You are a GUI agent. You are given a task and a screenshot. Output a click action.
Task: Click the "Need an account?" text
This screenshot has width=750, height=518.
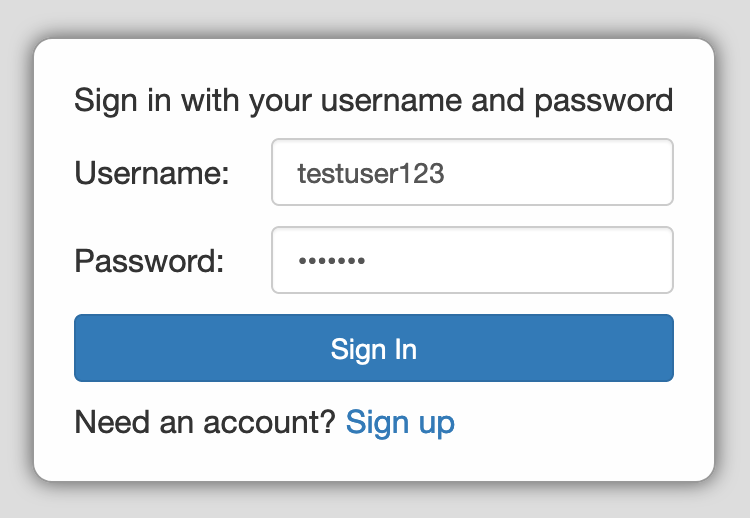tap(205, 423)
